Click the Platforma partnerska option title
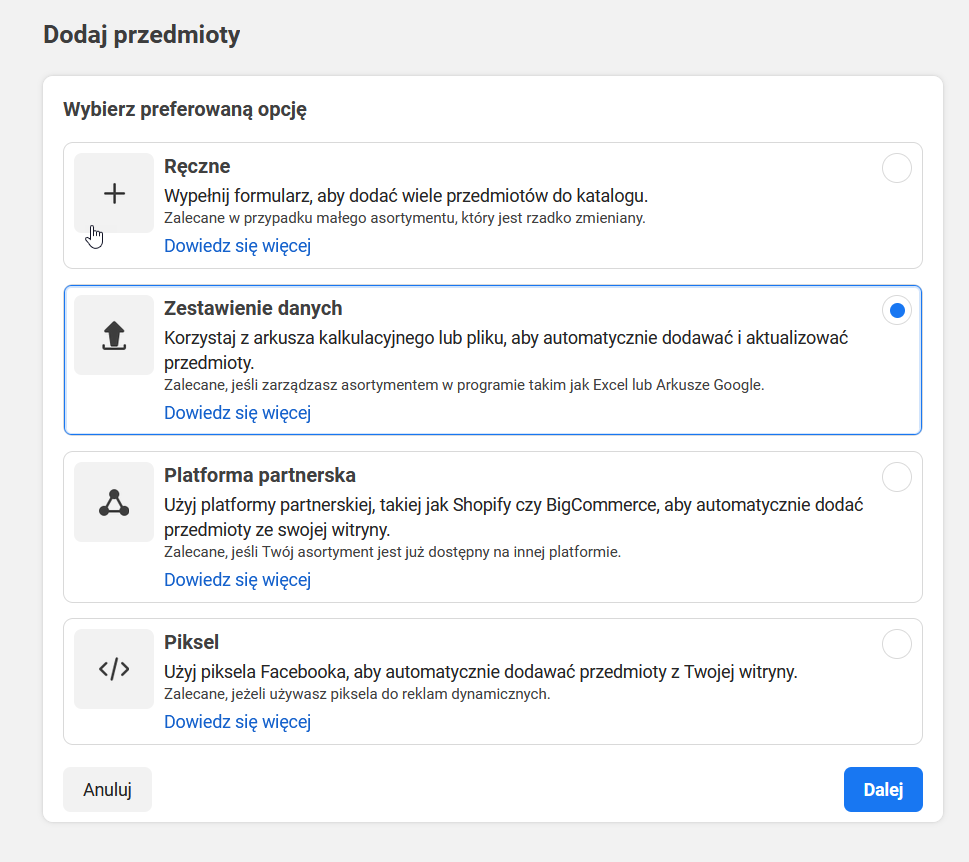This screenshot has height=862, width=969. click(x=259, y=475)
